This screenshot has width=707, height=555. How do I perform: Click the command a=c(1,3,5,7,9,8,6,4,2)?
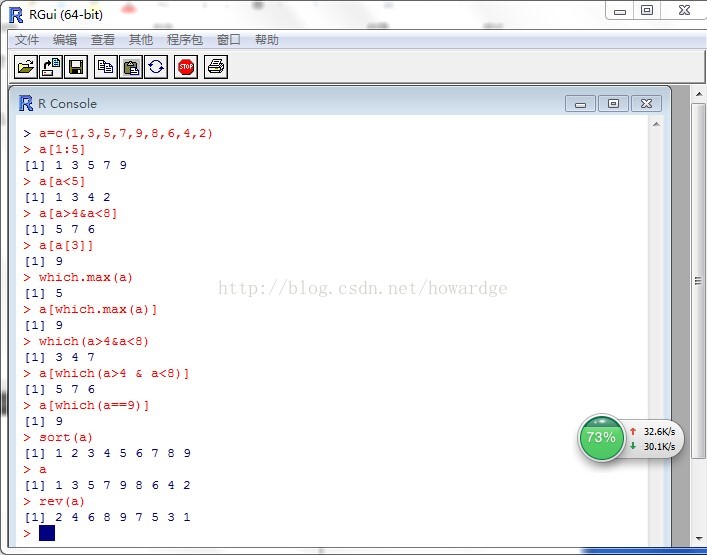coord(126,133)
